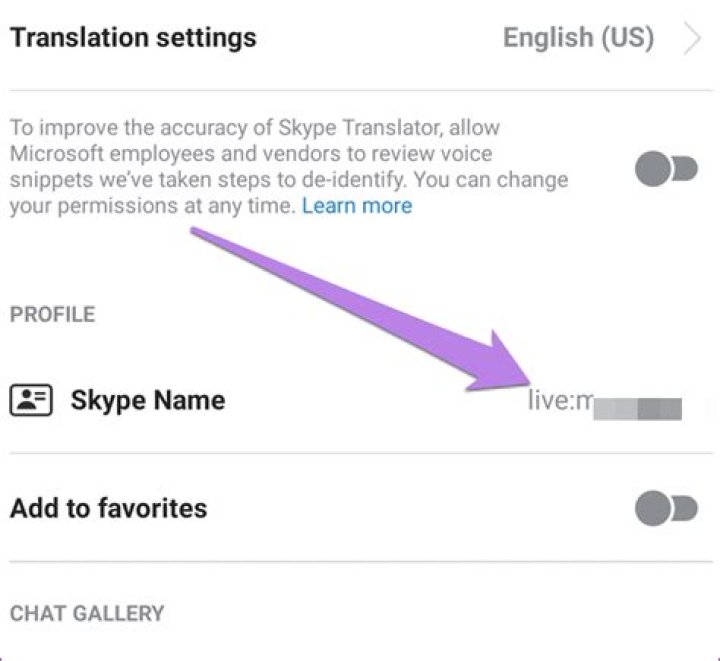Viewport: 720px width, 661px height.
Task: Select the Skype Name label
Action: tap(147, 401)
